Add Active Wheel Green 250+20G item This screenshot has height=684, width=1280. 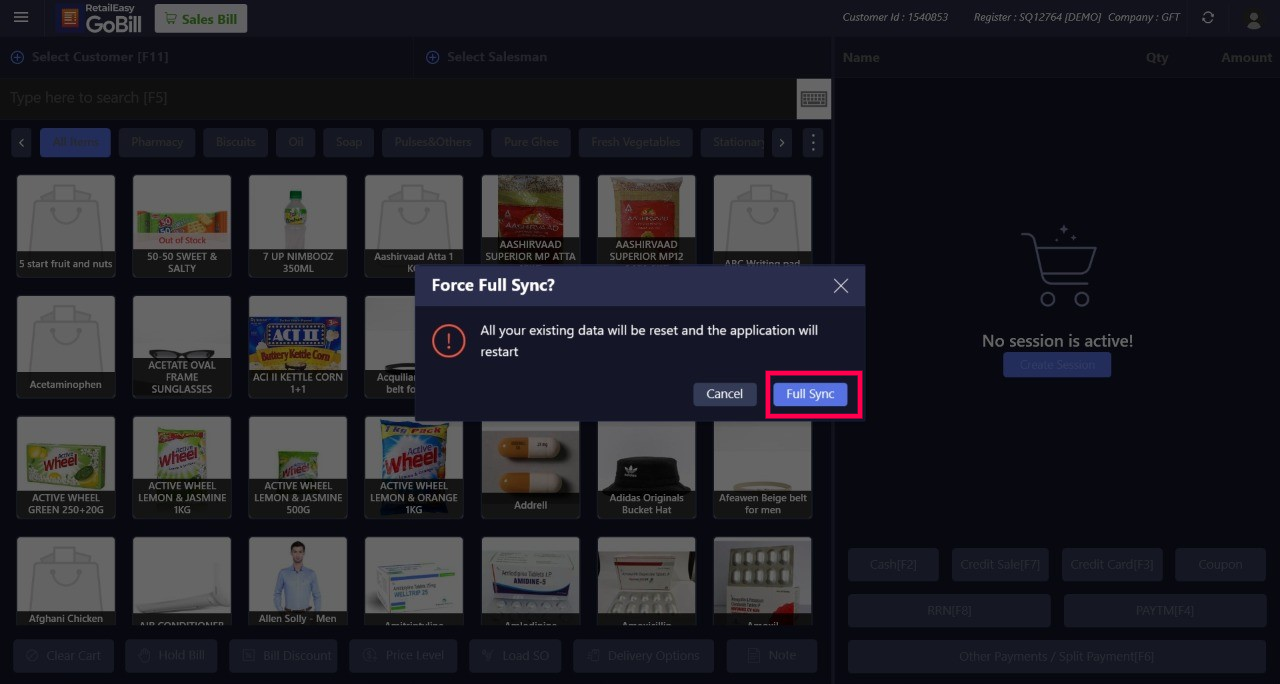point(66,467)
